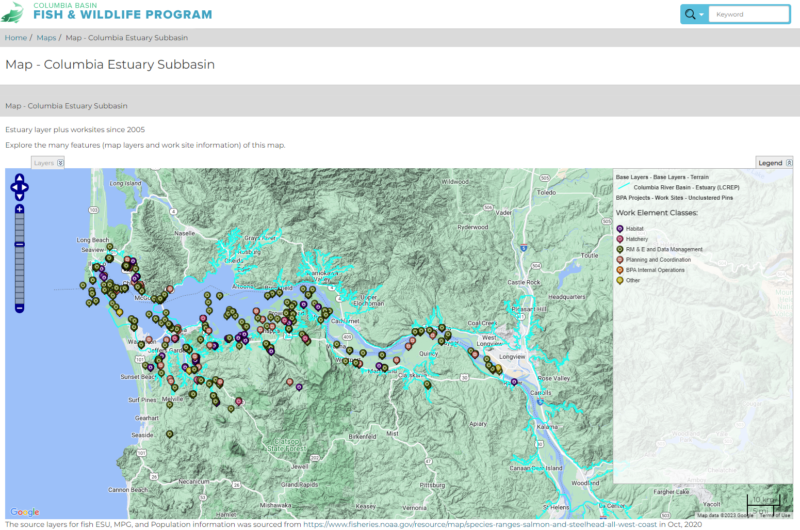Click the yellow Other pin in legend
Viewport: 800px width, 530px height.
pyautogui.click(x=620, y=281)
